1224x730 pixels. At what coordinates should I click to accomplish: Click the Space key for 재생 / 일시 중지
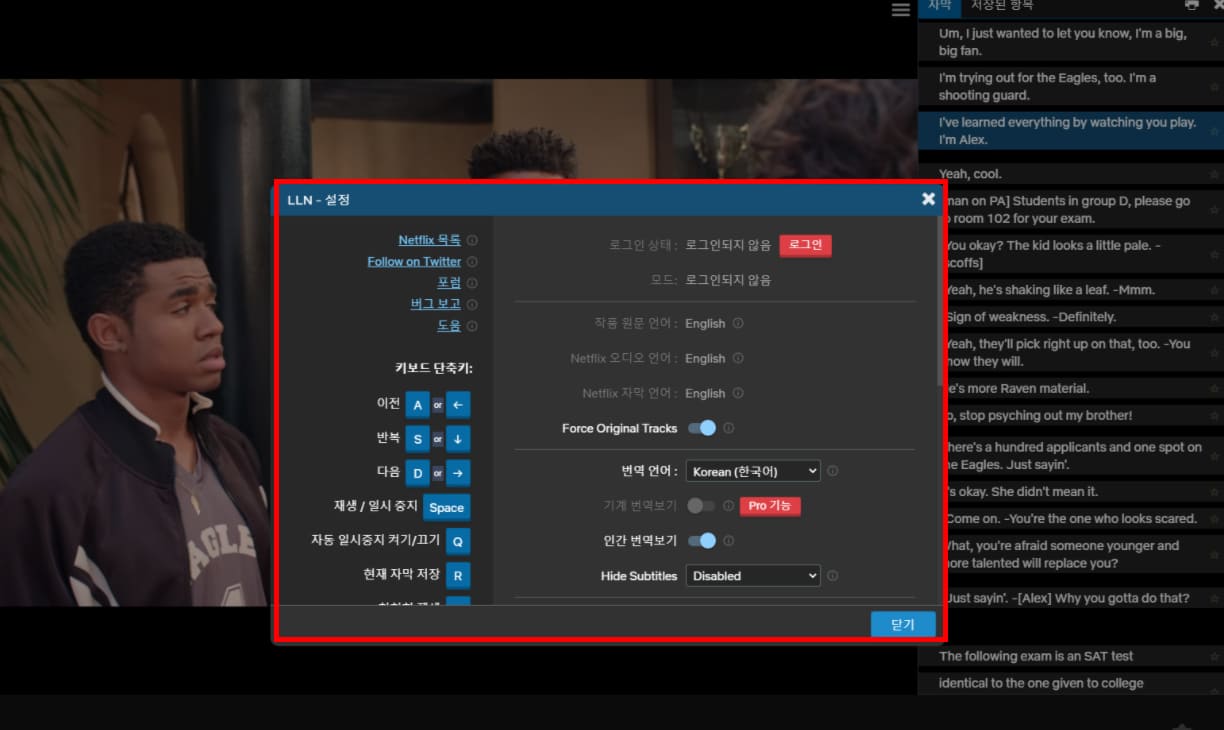pyautogui.click(x=446, y=507)
